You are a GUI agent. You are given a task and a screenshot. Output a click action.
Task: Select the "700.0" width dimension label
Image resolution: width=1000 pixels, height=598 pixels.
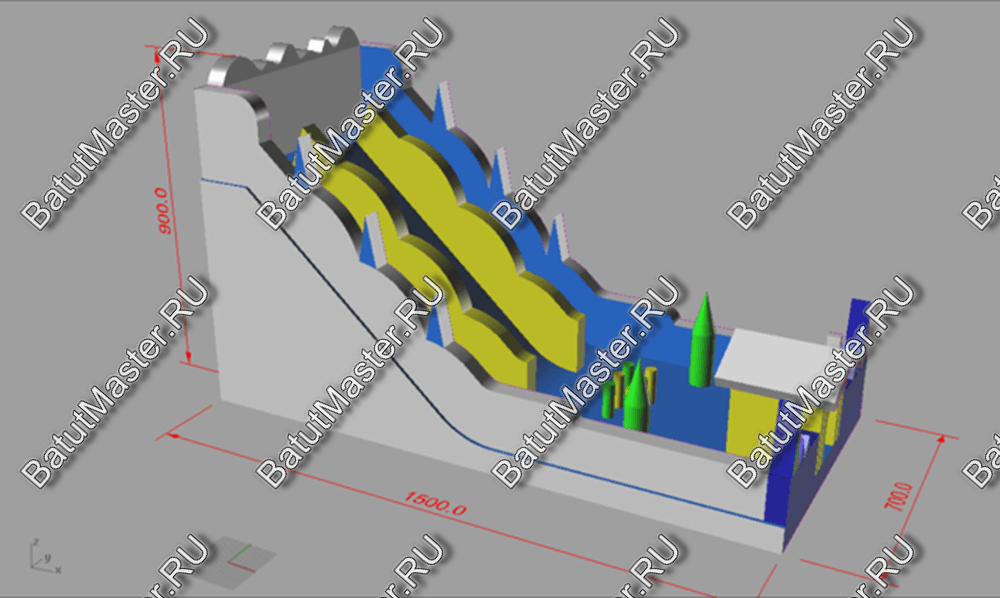point(899,496)
